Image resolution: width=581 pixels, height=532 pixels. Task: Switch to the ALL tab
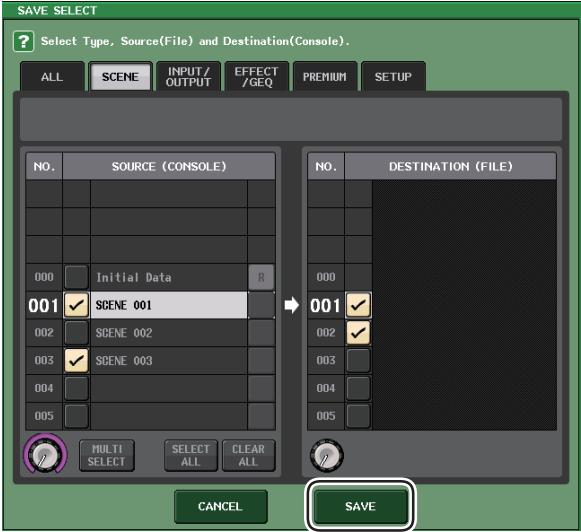coord(52,77)
